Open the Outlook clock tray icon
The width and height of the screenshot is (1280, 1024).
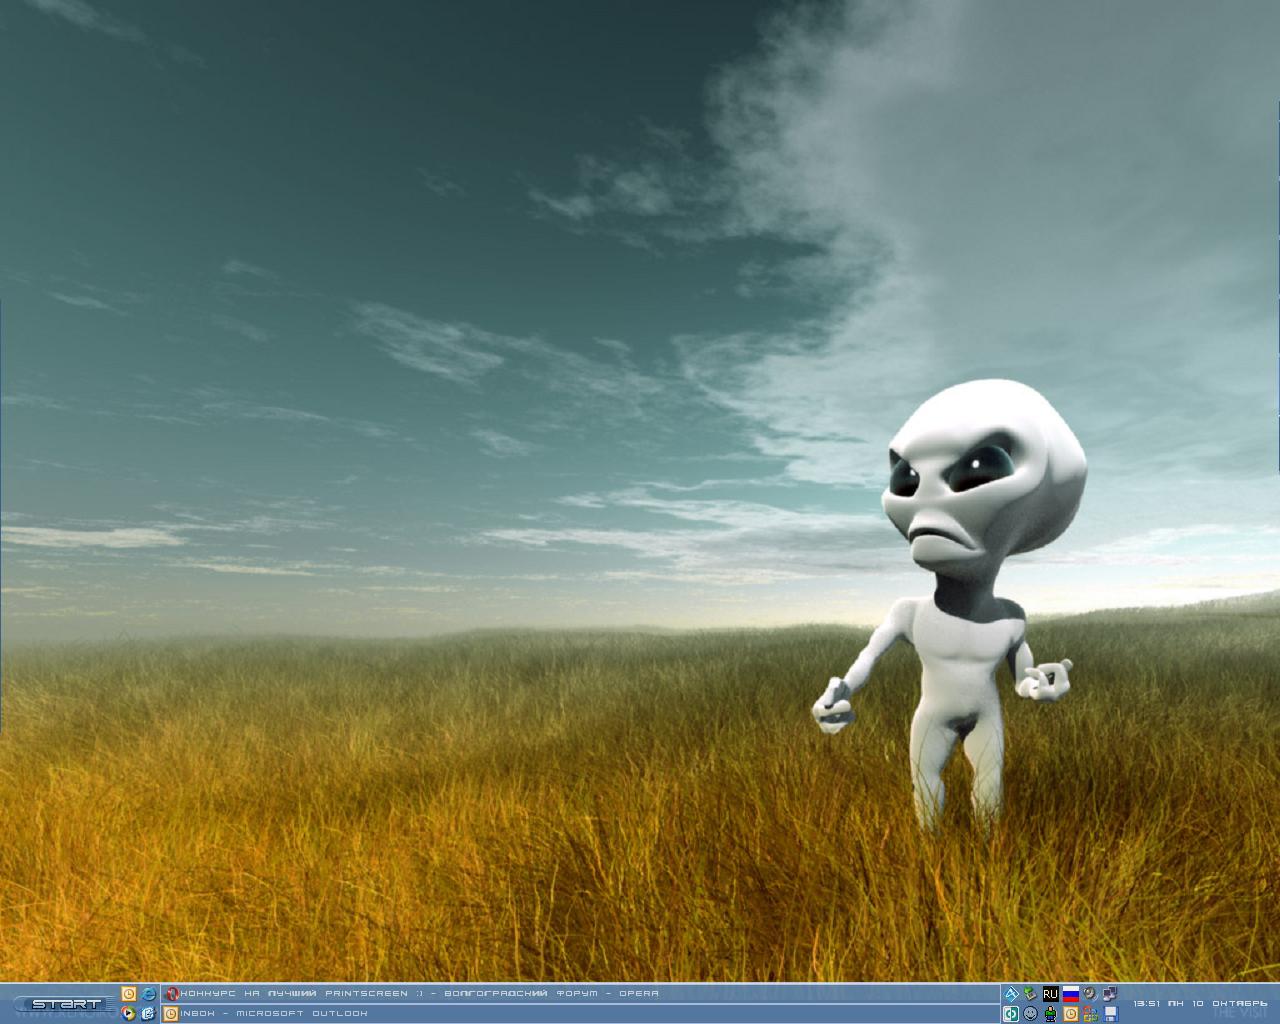[1070, 1014]
